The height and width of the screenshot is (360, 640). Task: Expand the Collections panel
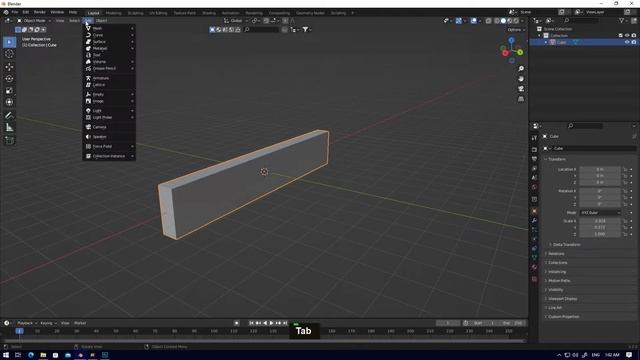click(x=558, y=262)
